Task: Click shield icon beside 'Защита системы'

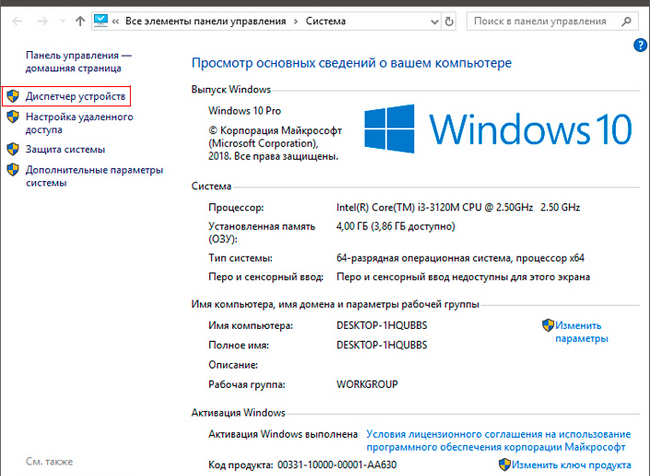Action: (x=13, y=149)
